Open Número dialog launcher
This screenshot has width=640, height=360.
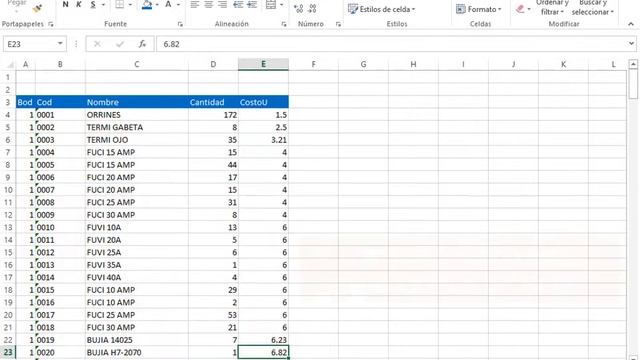(x=338, y=24)
